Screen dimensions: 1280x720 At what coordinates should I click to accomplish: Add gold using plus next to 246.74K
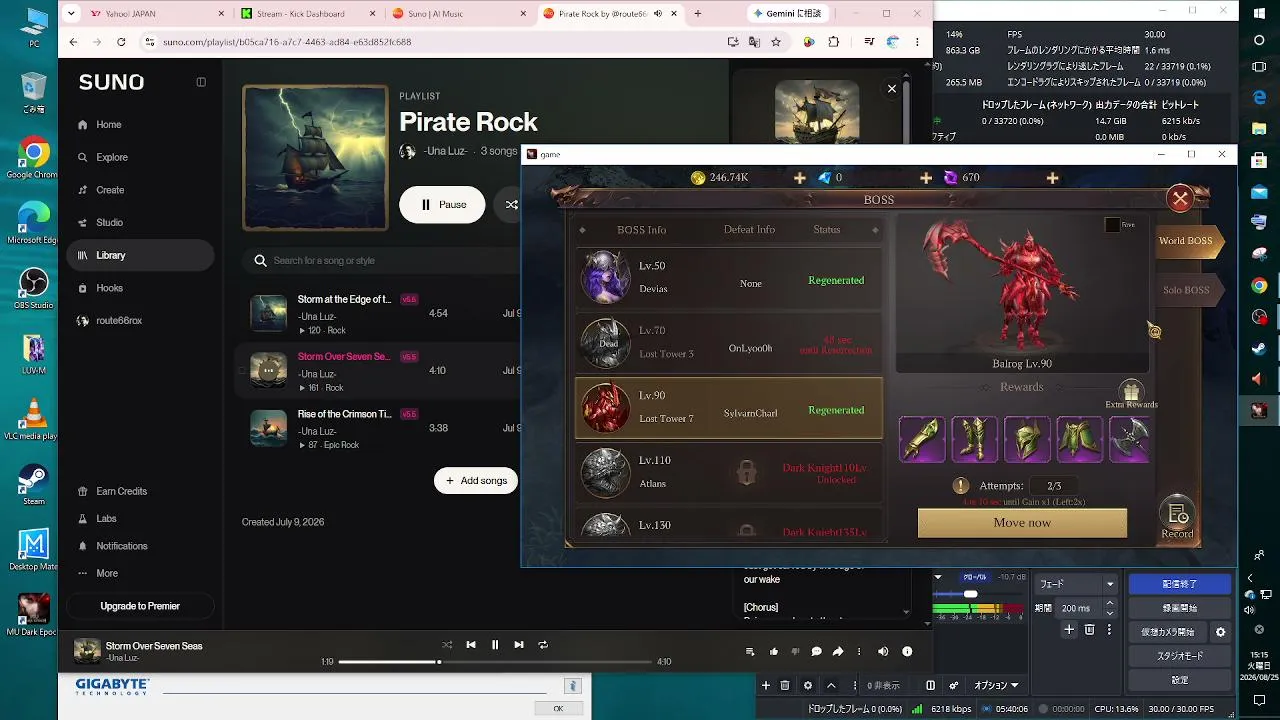click(x=799, y=178)
